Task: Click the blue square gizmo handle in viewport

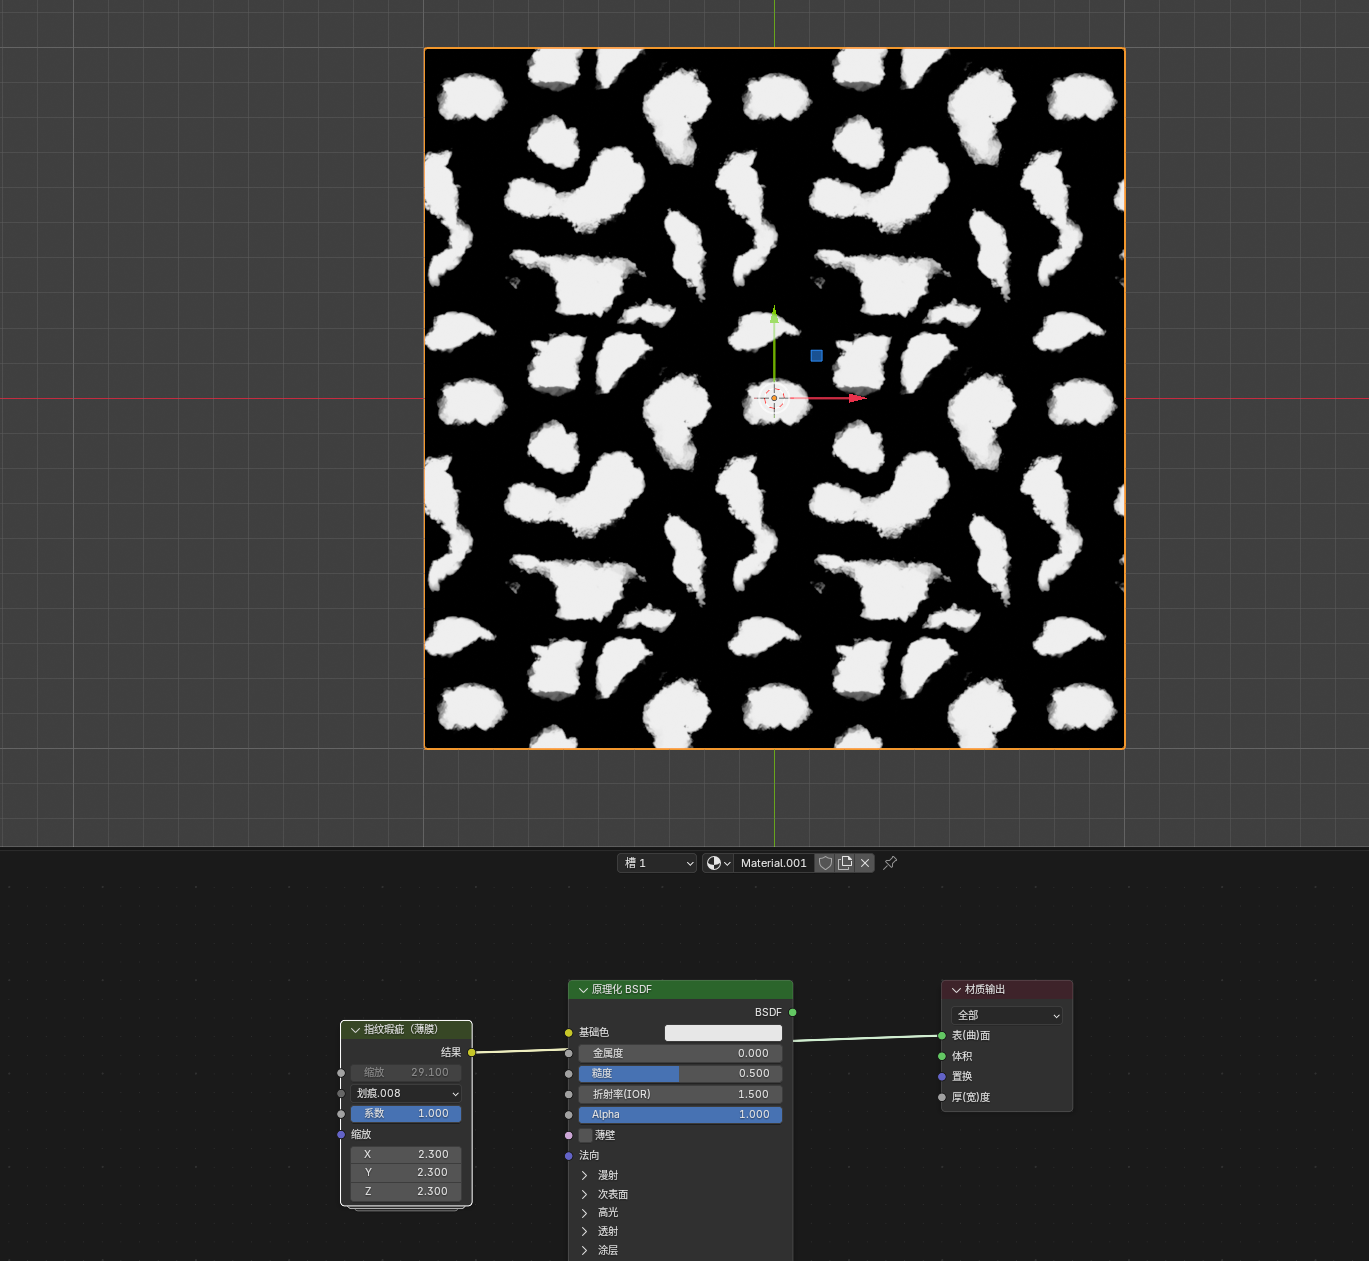Action: click(817, 356)
